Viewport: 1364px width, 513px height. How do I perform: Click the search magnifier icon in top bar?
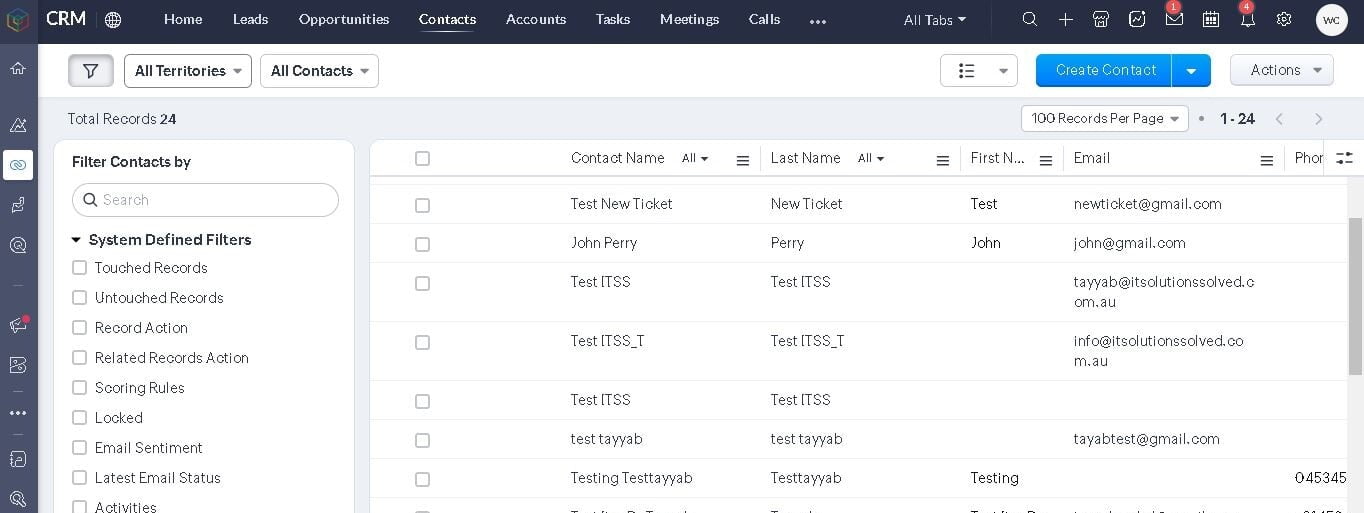click(1029, 19)
